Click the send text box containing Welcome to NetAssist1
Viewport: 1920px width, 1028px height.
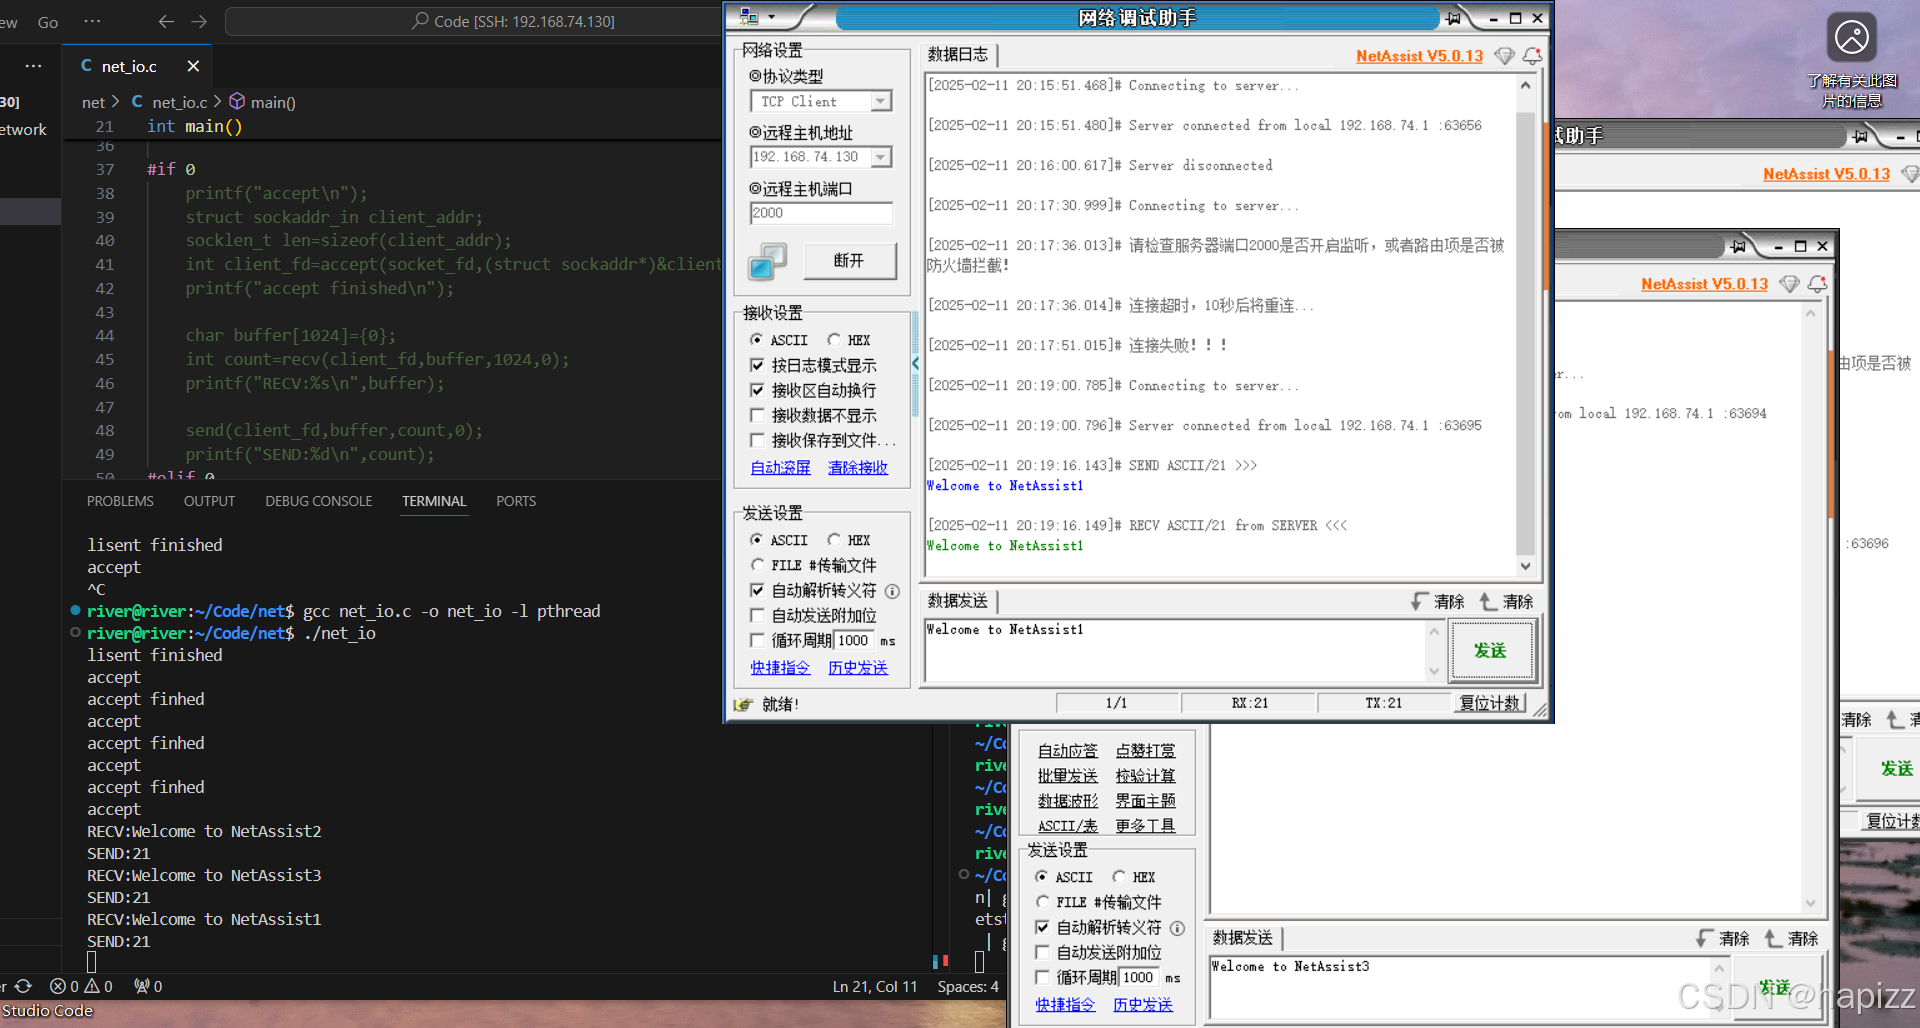[x=1176, y=651]
